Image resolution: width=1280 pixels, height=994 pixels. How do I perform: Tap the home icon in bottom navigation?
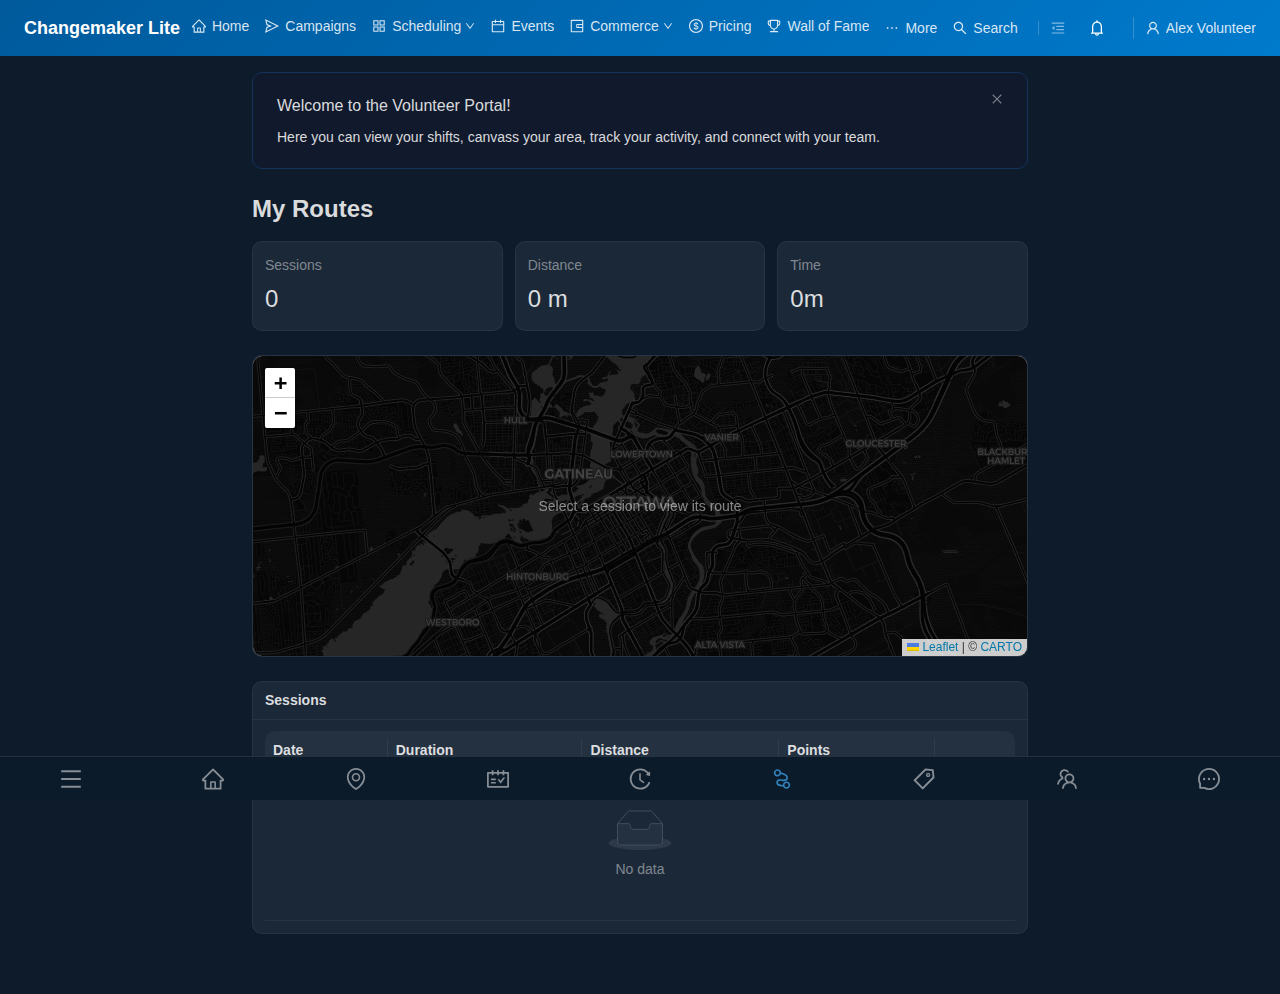point(213,779)
